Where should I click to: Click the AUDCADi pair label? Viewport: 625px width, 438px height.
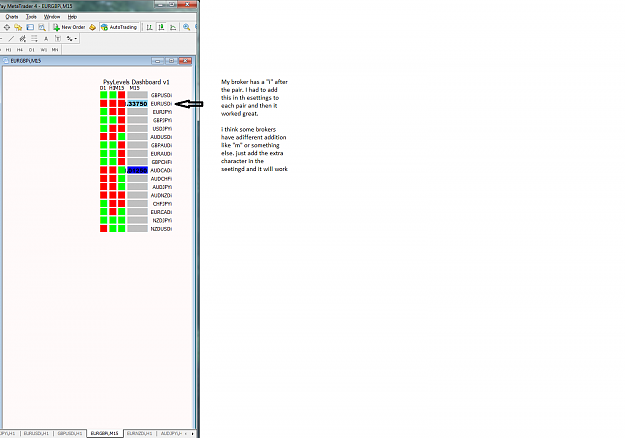pos(161,170)
